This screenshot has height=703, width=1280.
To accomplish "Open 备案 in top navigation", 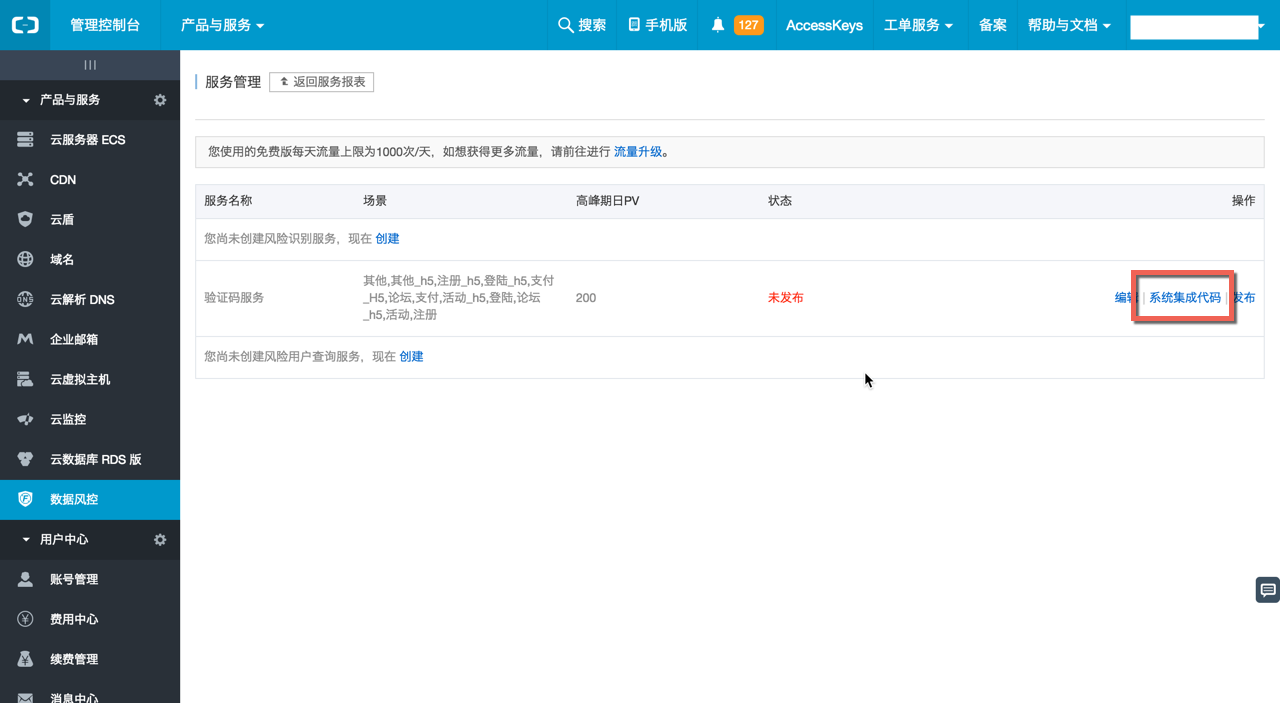I will tap(993, 25).
